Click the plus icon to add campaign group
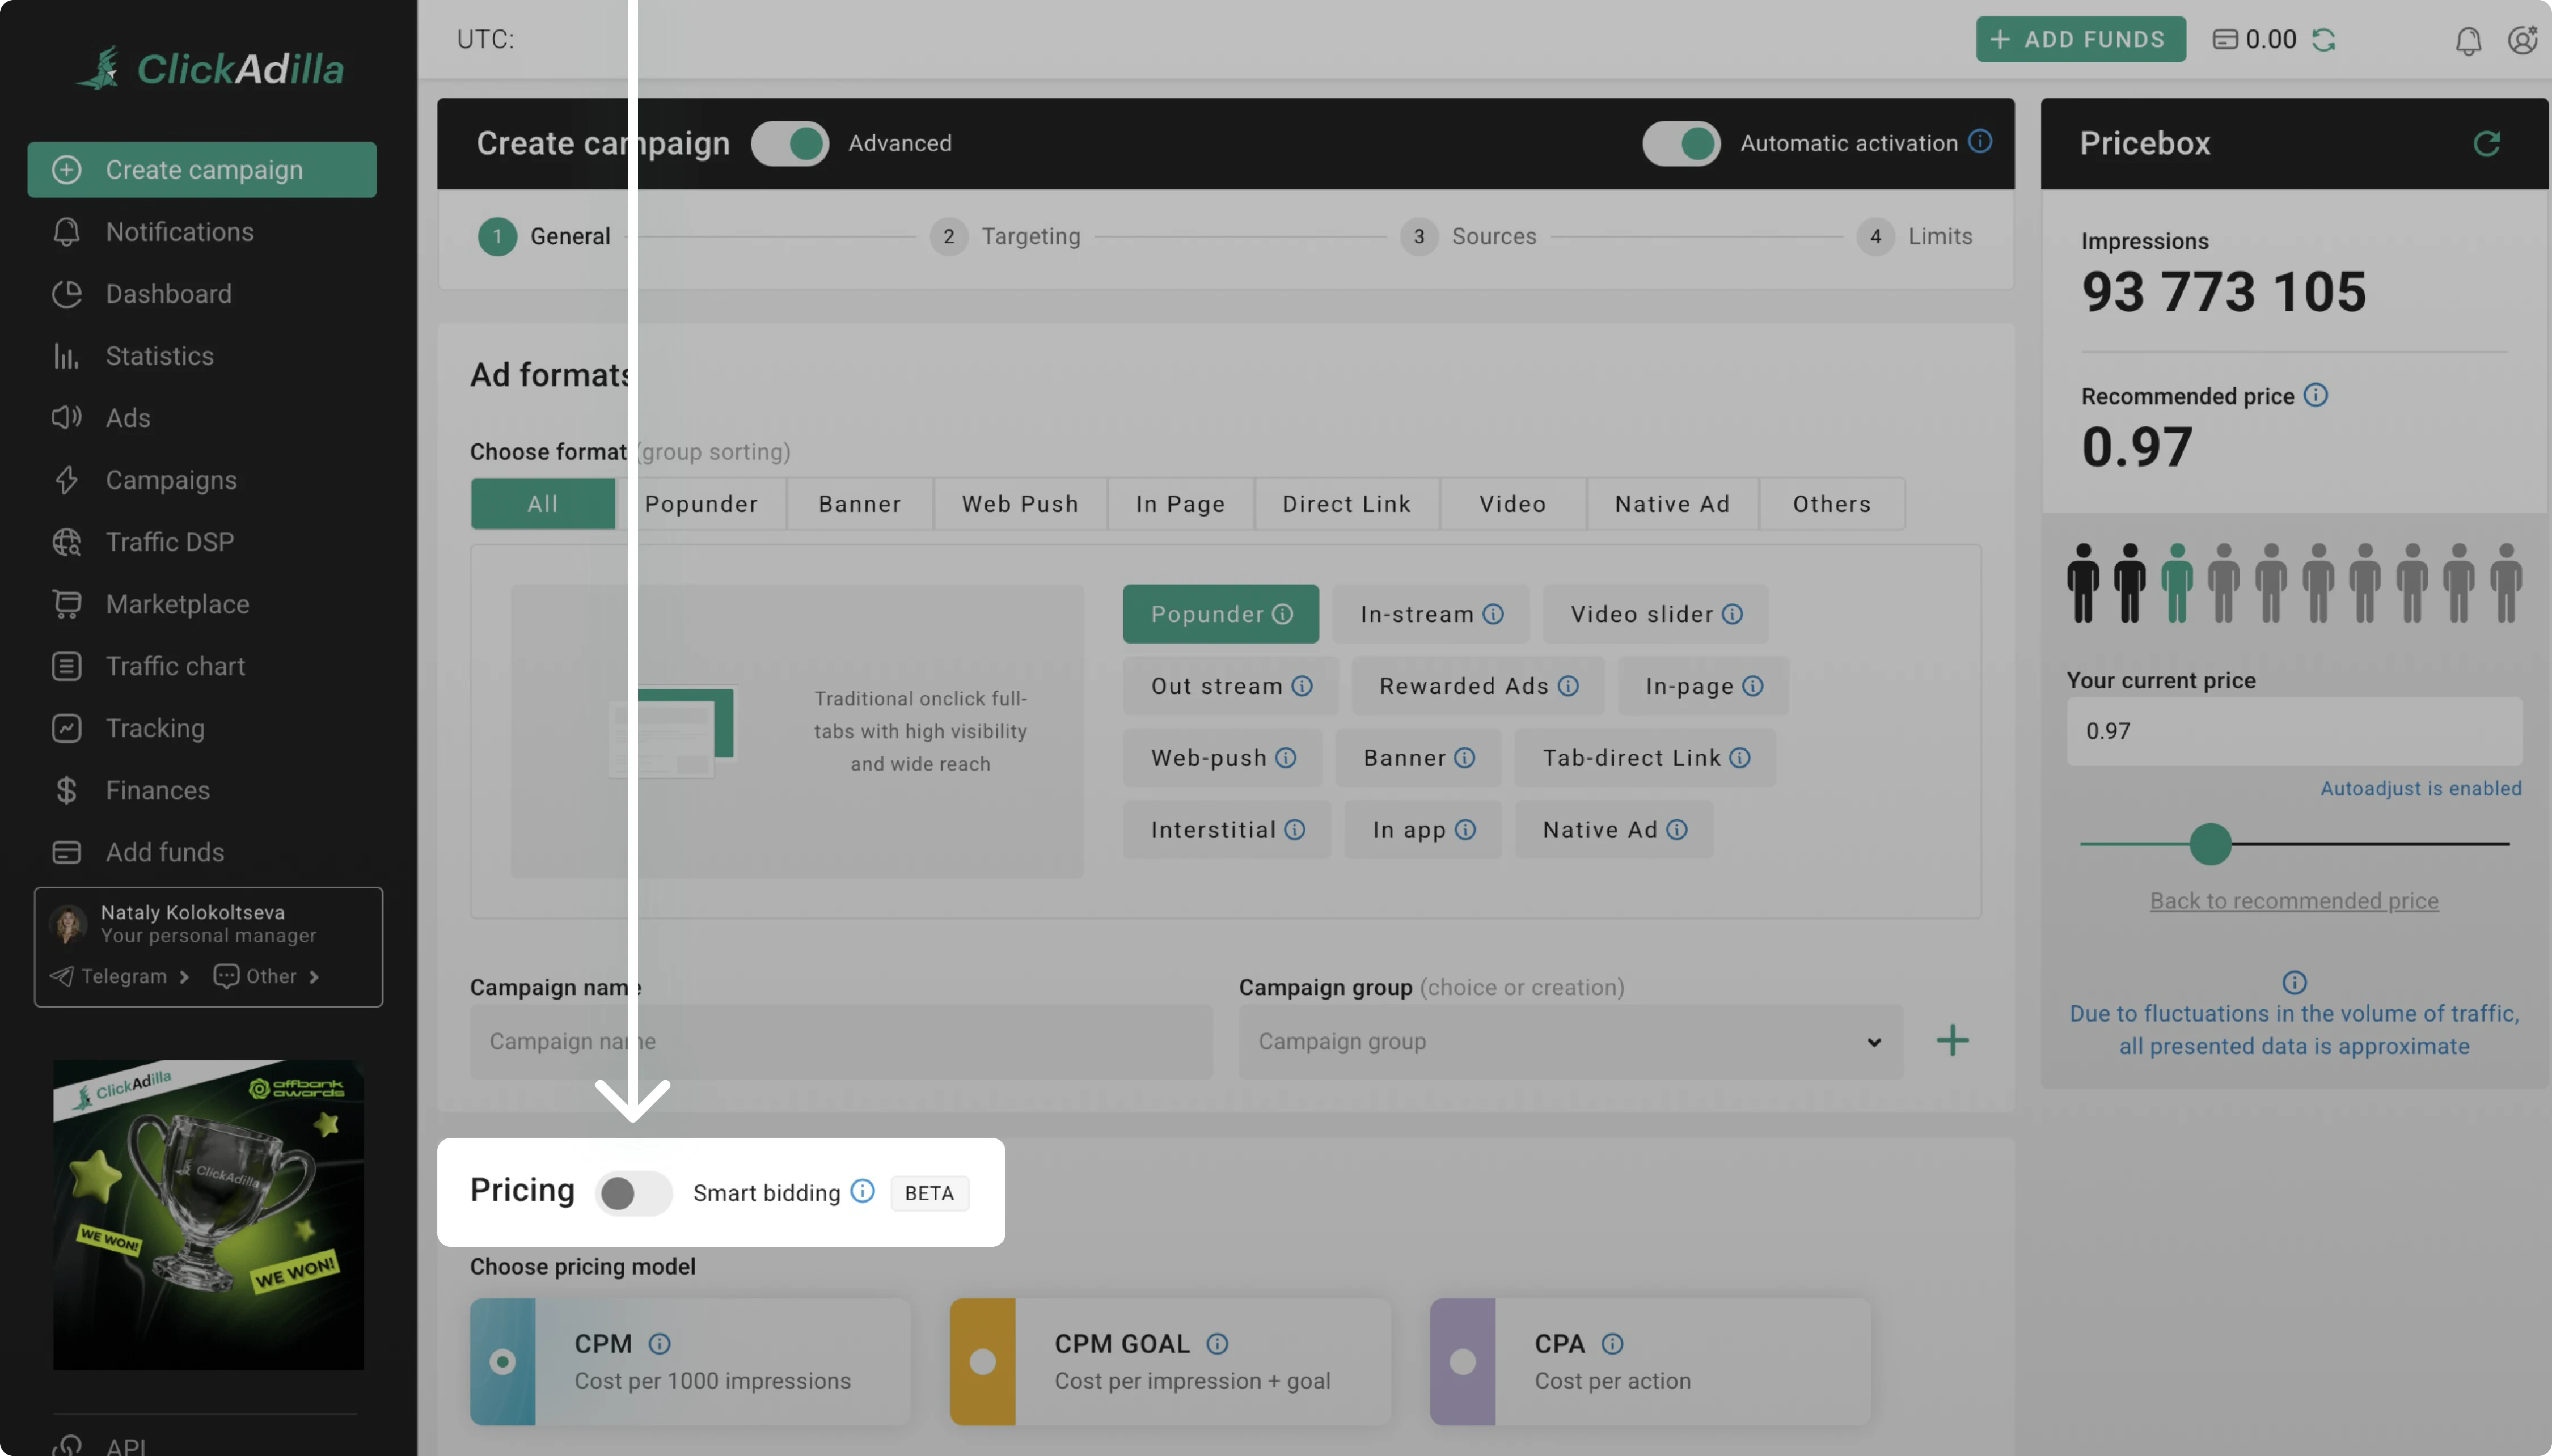This screenshot has height=1456, width=2552. [1952, 1041]
